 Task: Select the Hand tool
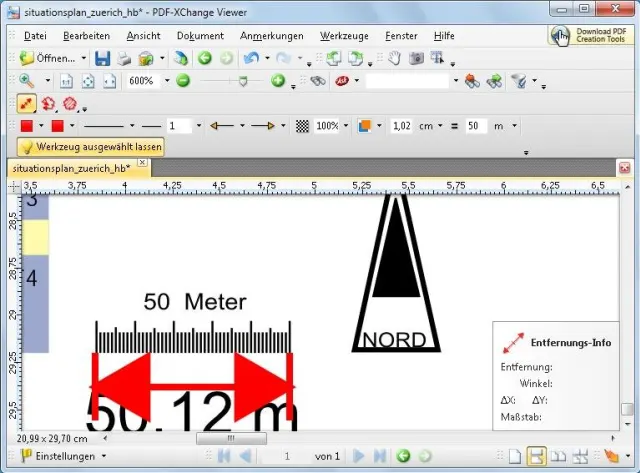(394, 58)
